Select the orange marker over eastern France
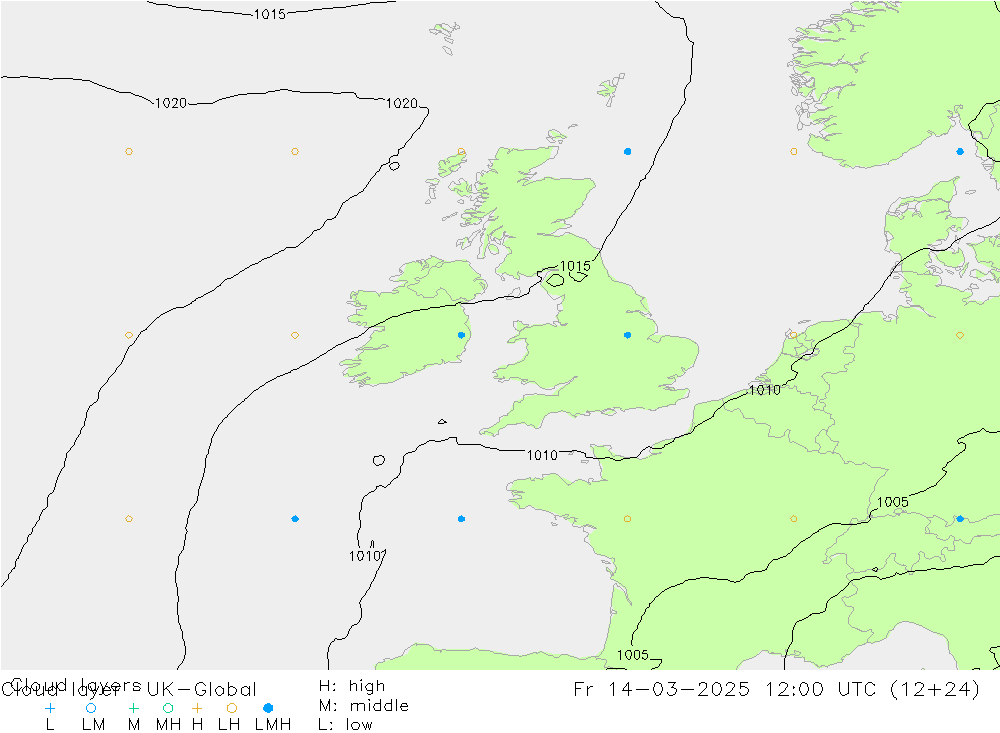1000x733 pixels. tap(793, 519)
